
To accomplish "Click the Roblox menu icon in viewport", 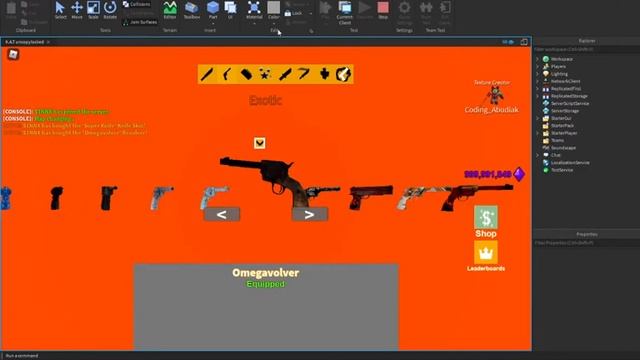I will pyautogui.click(x=13, y=54).
